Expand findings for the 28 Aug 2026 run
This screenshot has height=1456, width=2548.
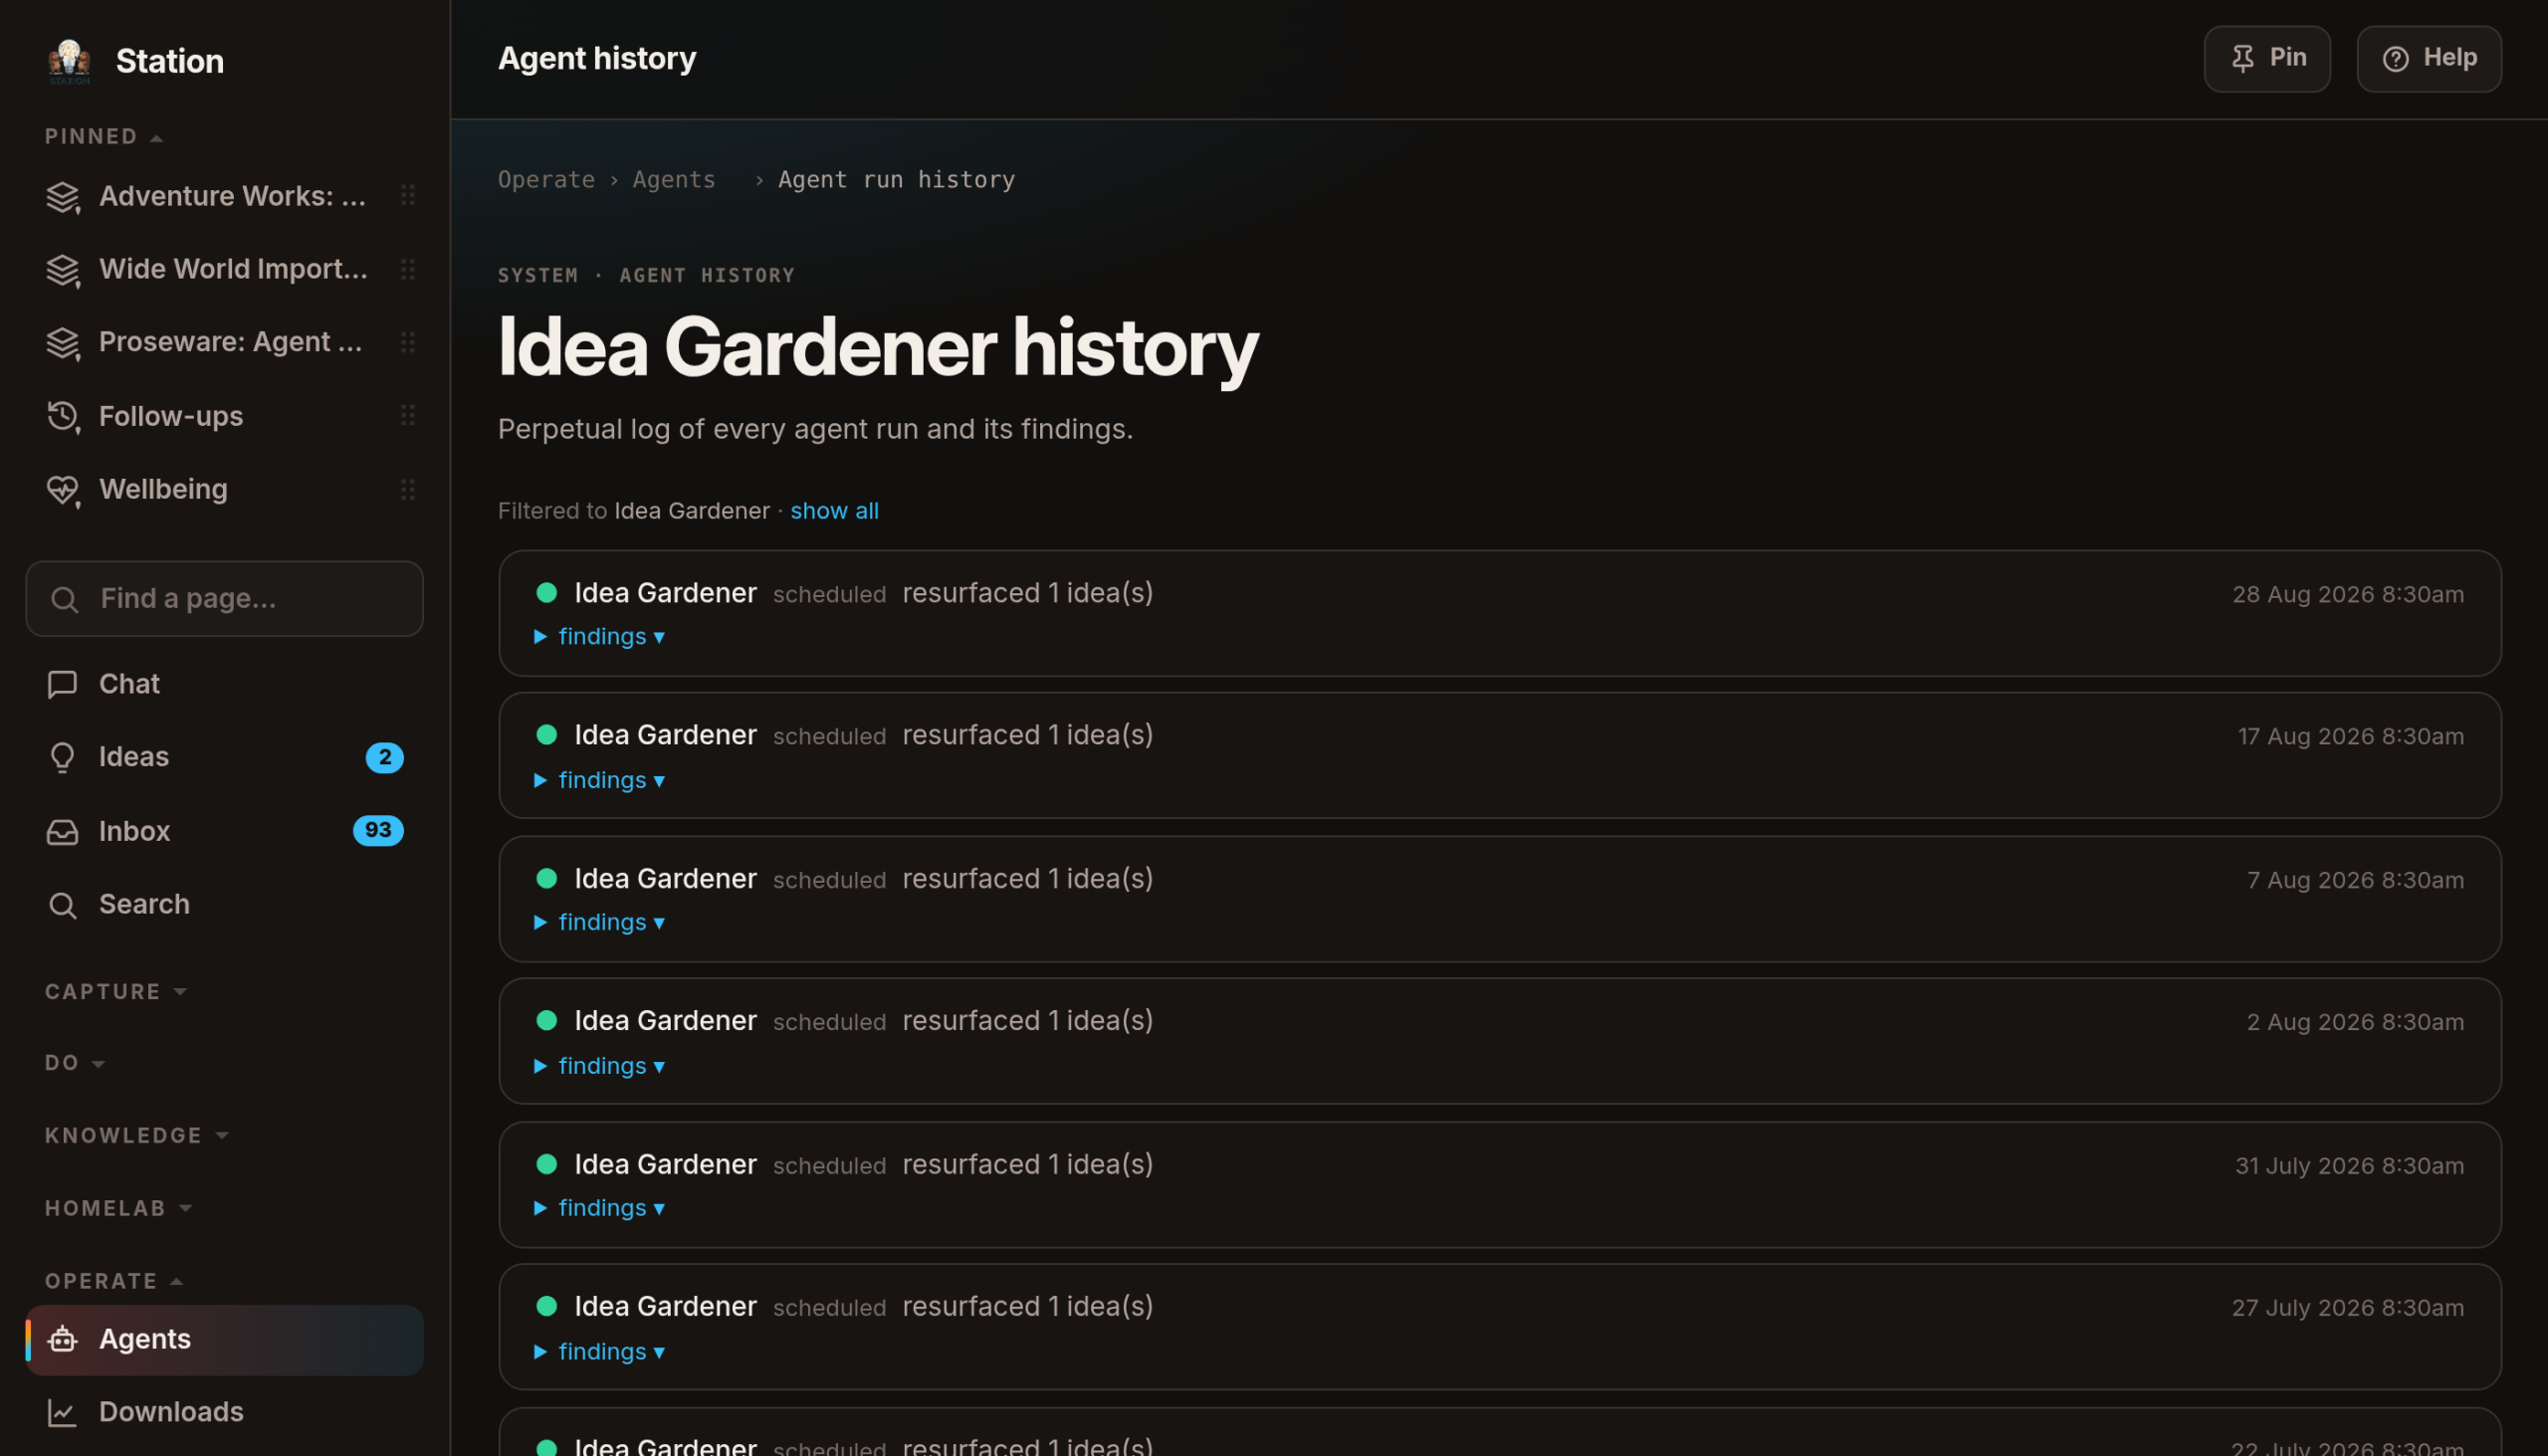tap(600, 637)
